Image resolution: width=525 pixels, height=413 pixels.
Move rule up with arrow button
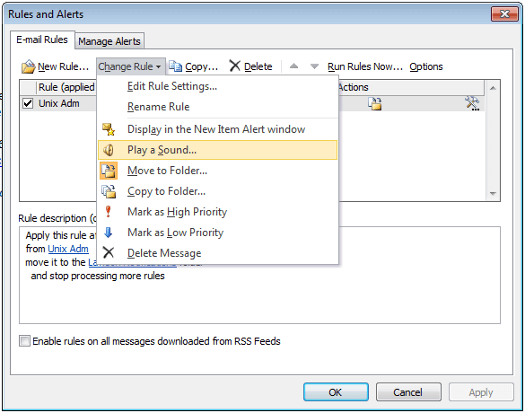[x=294, y=66]
